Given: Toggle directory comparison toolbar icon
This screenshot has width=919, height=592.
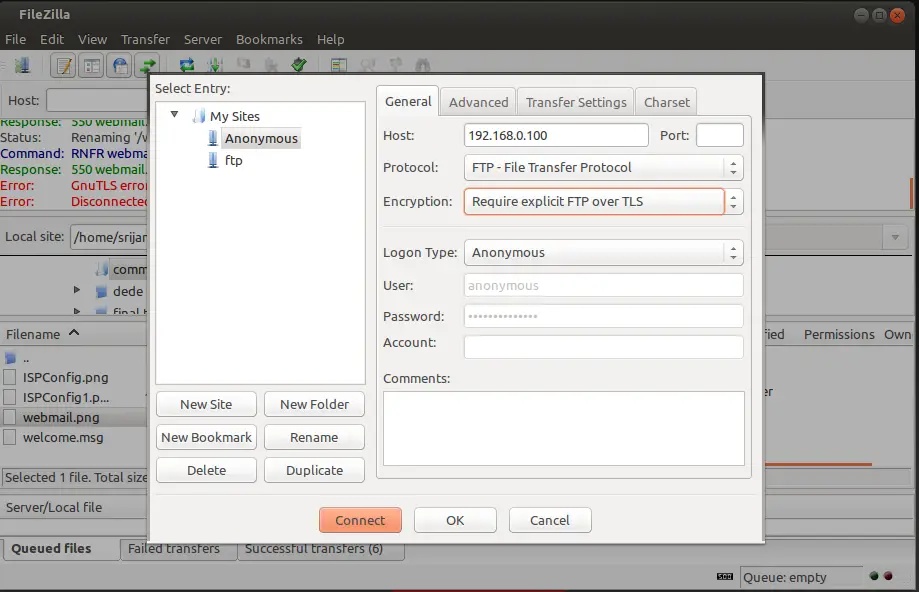Looking at the screenshot, I should (x=367, y=65).
